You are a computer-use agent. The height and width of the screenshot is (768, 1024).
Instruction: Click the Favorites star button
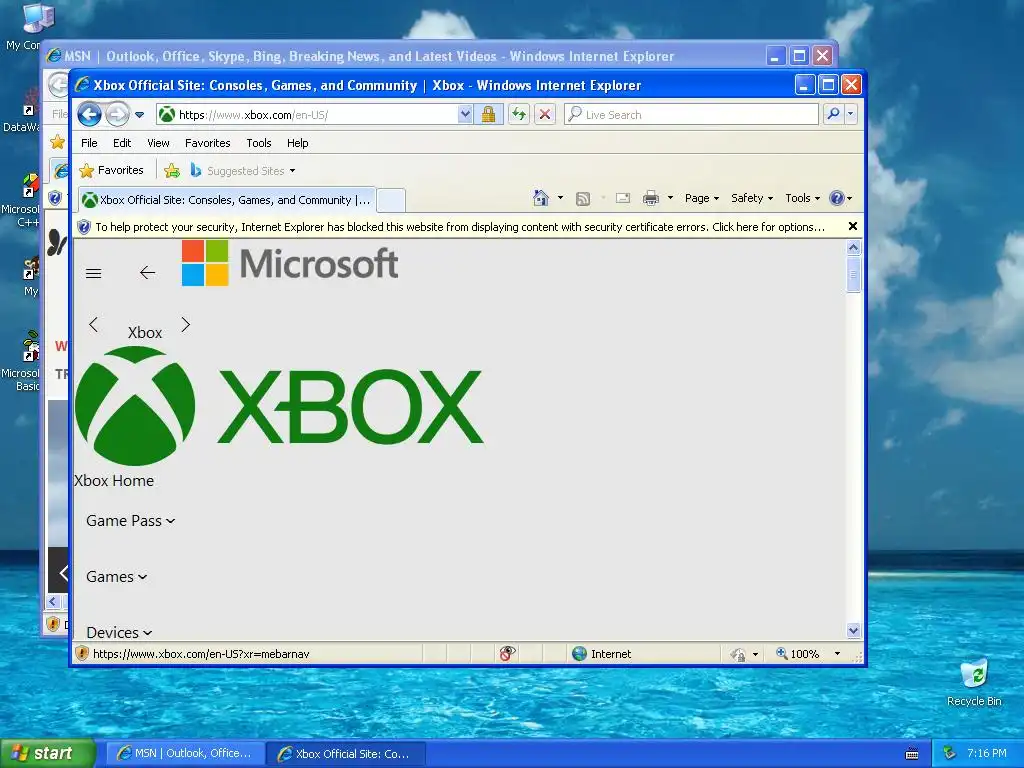coord(111,170)
